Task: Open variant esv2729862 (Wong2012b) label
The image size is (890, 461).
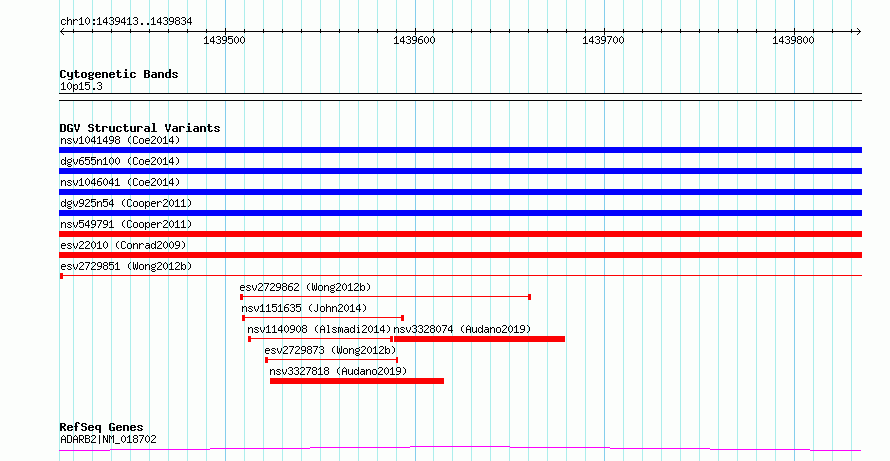Action: pos(305,287)
